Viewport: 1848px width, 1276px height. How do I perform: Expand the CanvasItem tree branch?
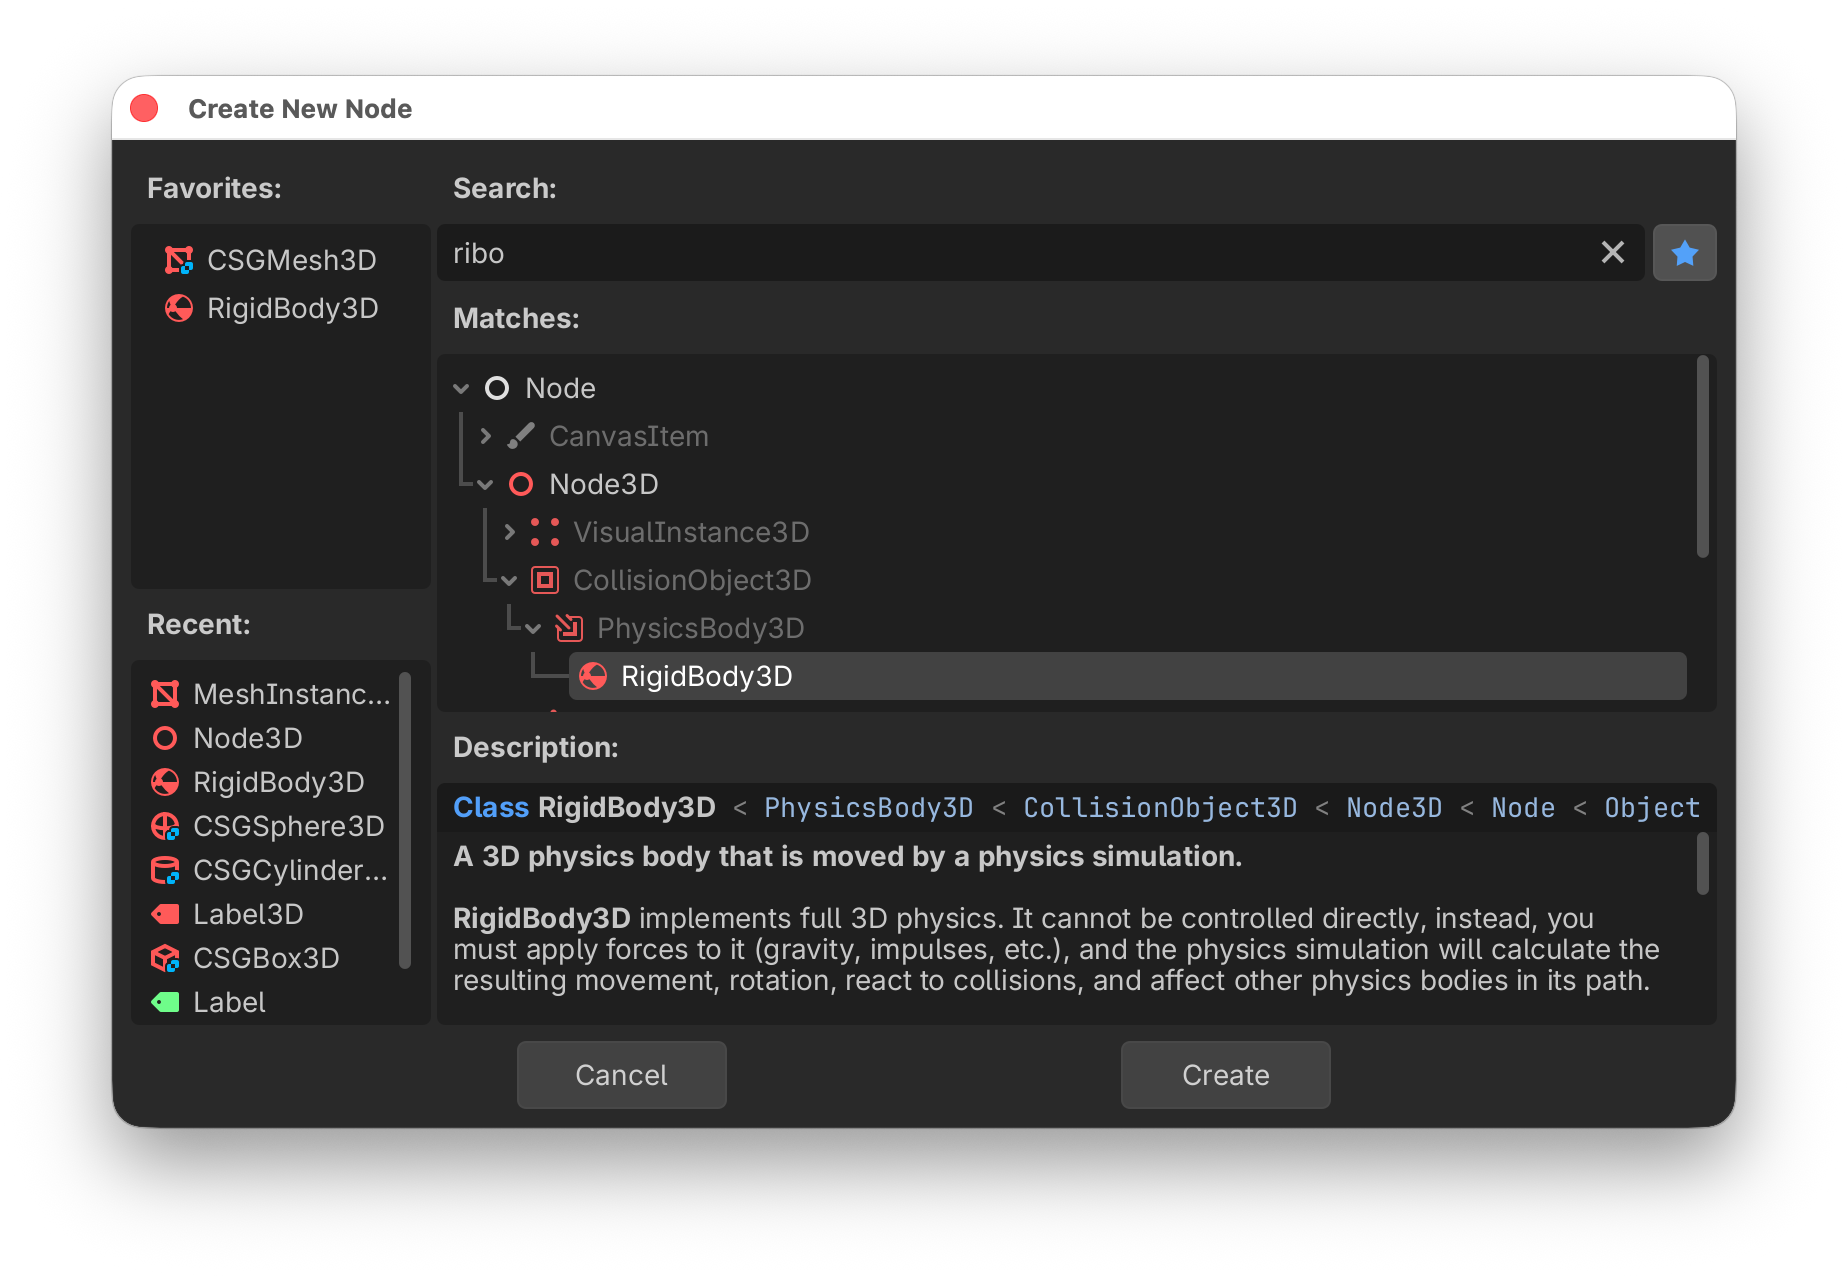486,436
